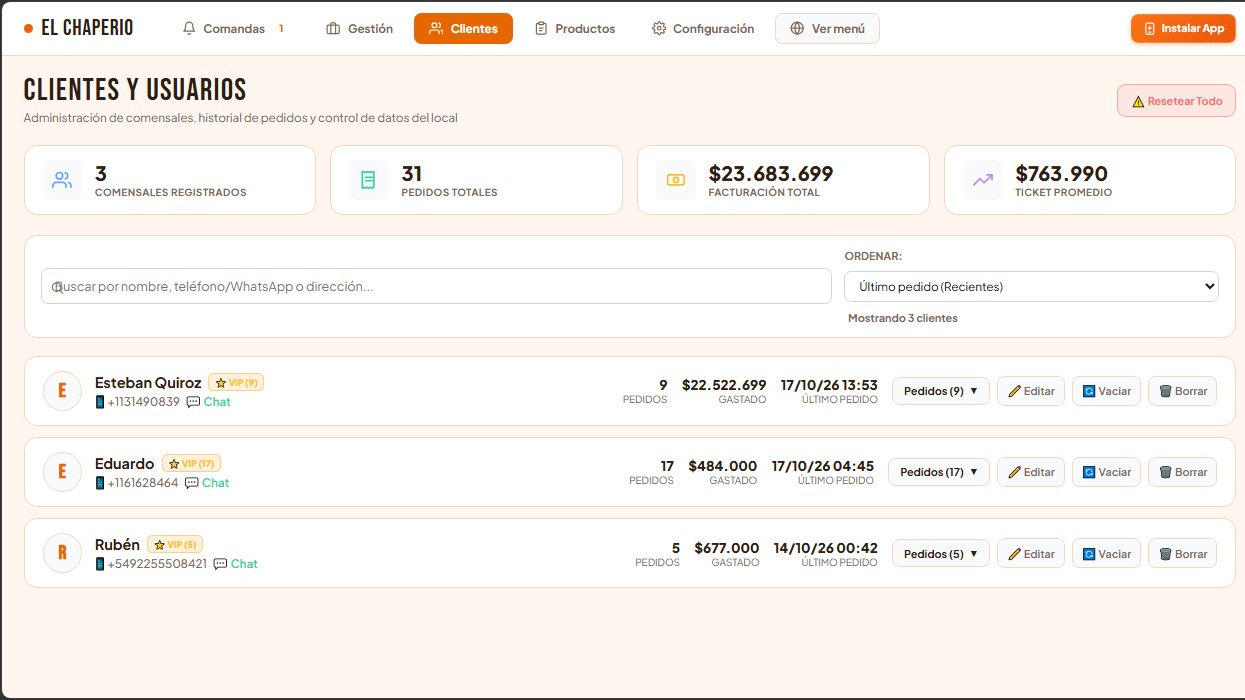The height and width of the screenshot is (700, 1245).
Task: Click Vaciar for Eduardo
Action: coord(1106,472)
